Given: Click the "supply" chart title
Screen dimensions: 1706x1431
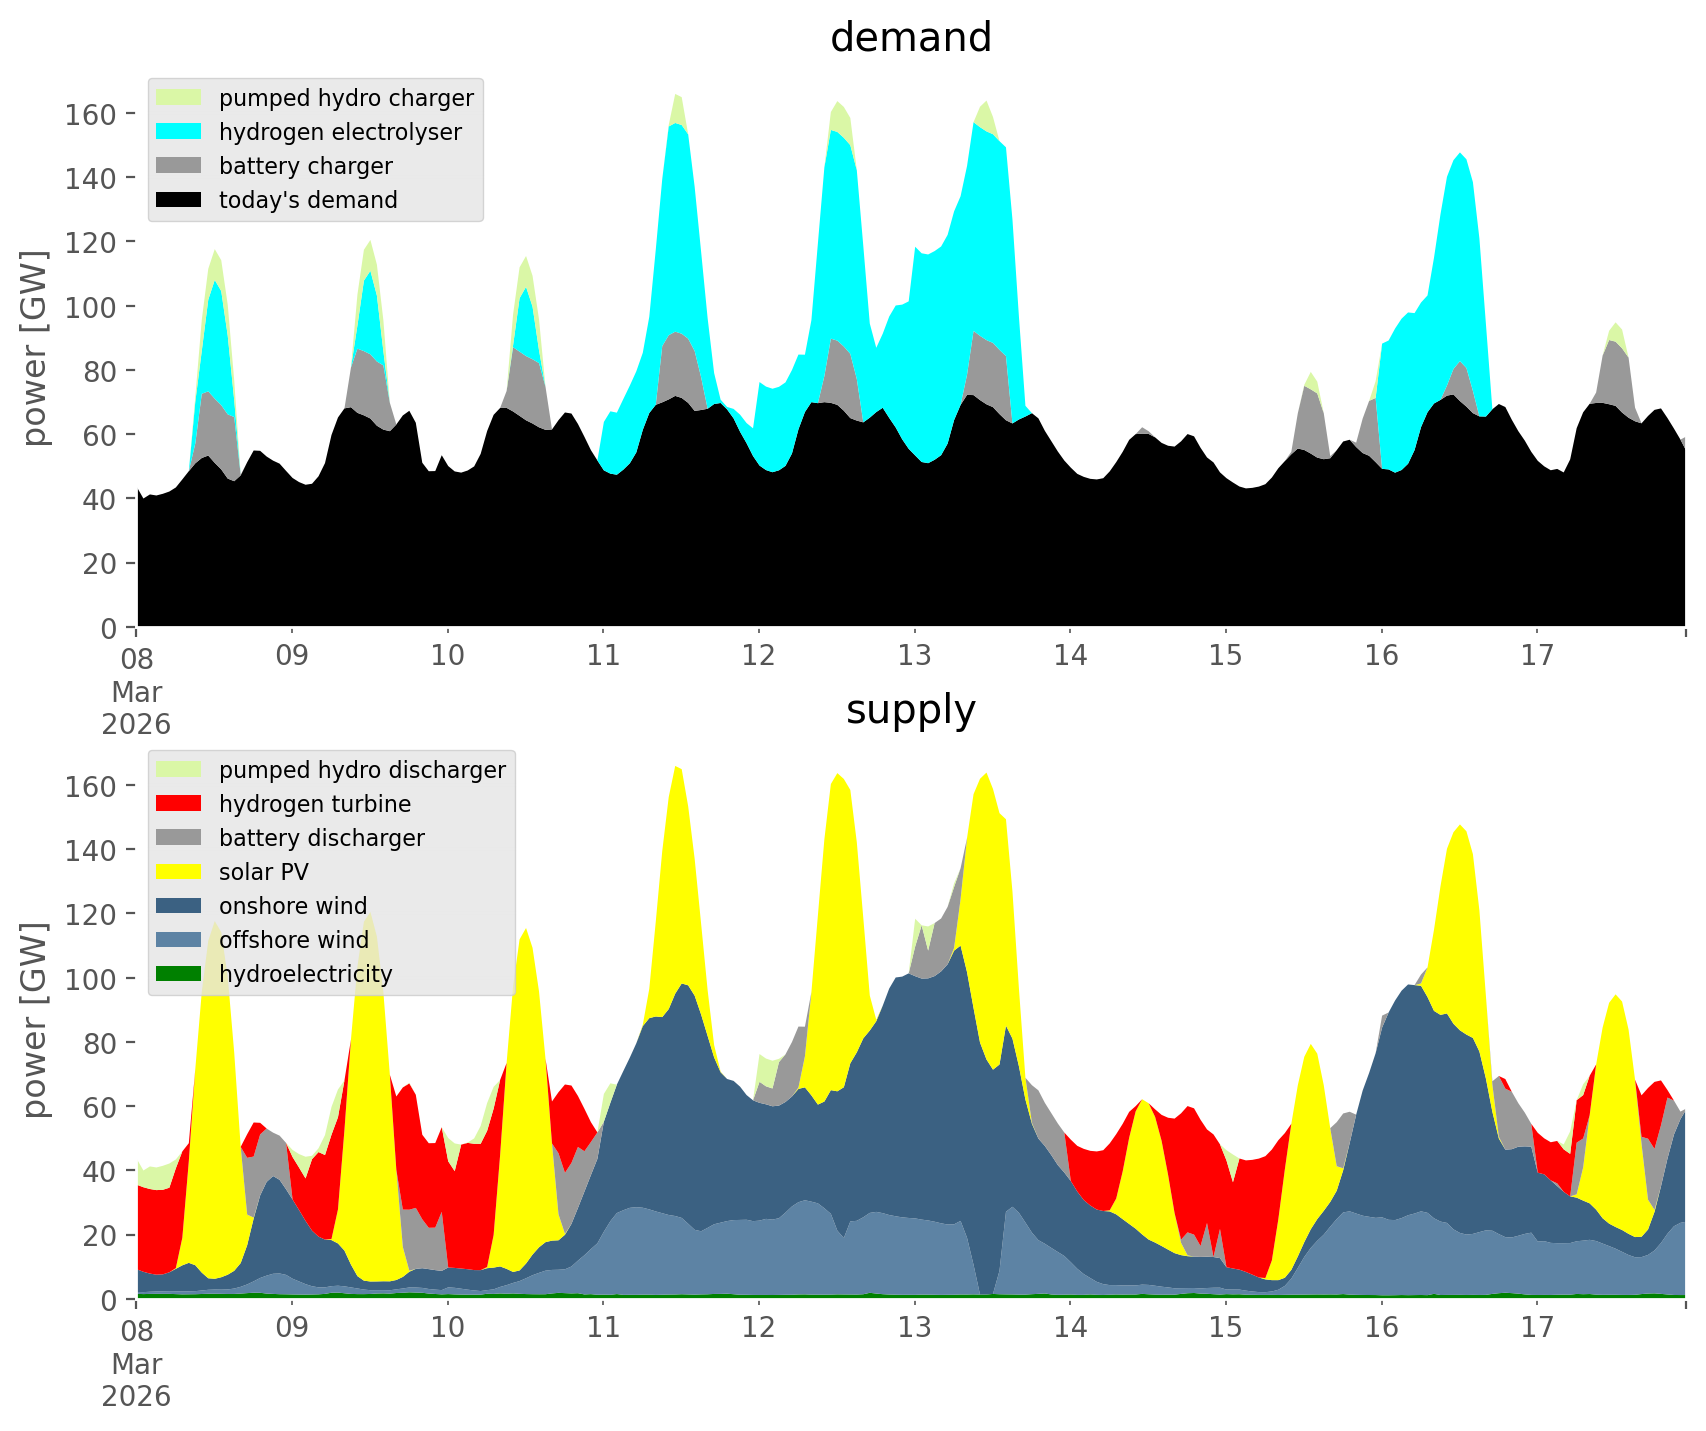Looking at the screenshot, I should pyautogui.click(x=910, y=710).
